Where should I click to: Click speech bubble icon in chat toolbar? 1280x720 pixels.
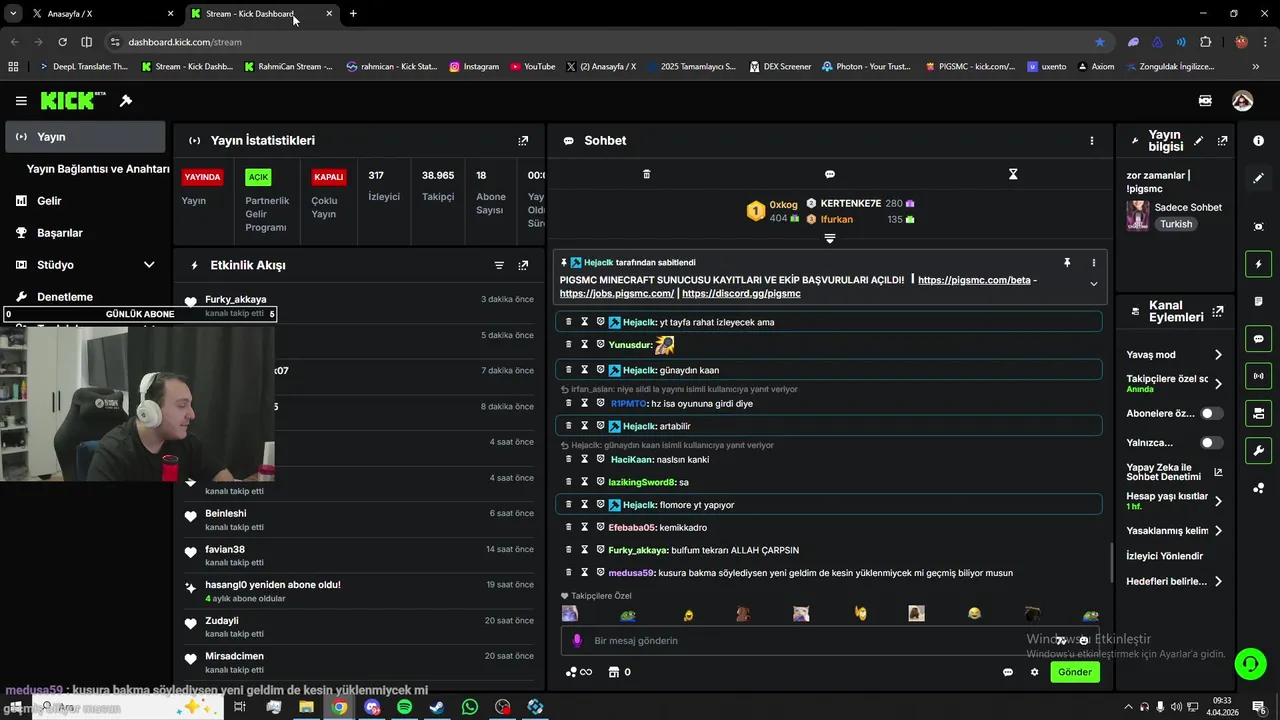(x=830, y=174)
